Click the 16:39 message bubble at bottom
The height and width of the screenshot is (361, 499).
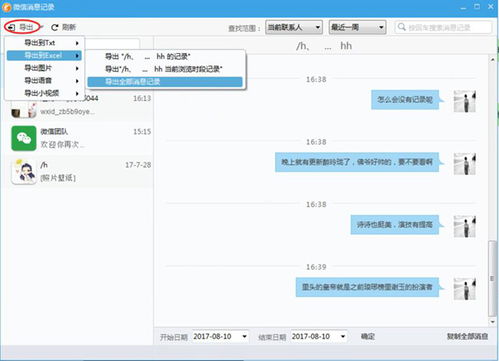click(x=367, y=287)
